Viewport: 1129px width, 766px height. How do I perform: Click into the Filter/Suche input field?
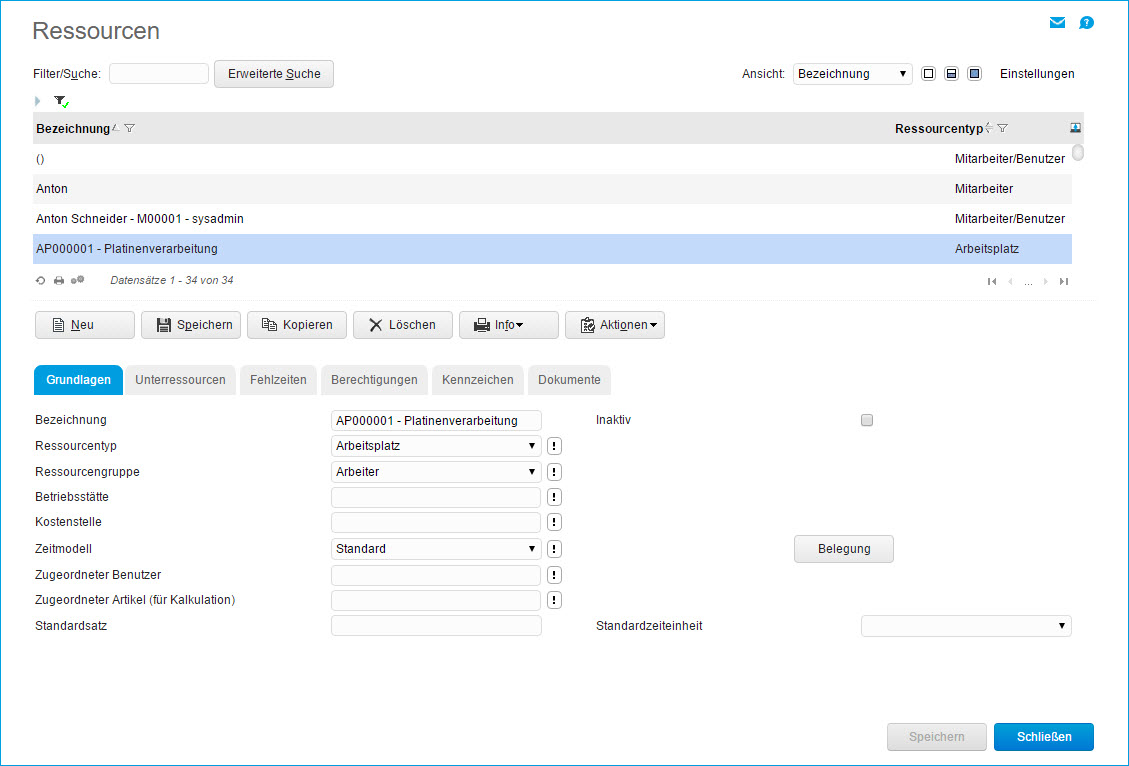158,74
